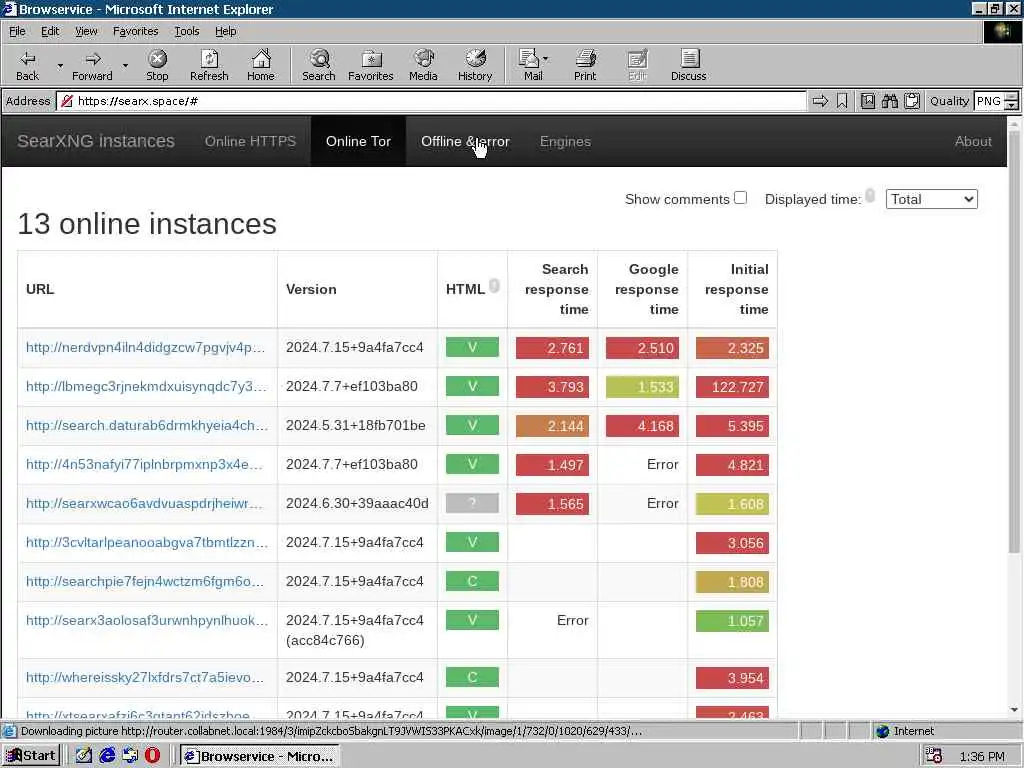Open the About page link
The height and width of the screenshot is (768, 1024).
point(972,141)
